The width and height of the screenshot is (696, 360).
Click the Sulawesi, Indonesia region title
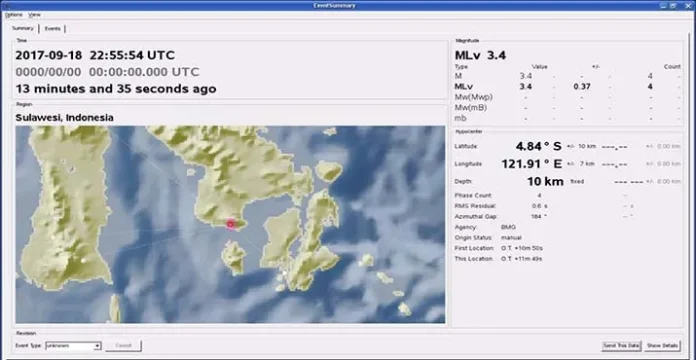[x=64, y=118]
